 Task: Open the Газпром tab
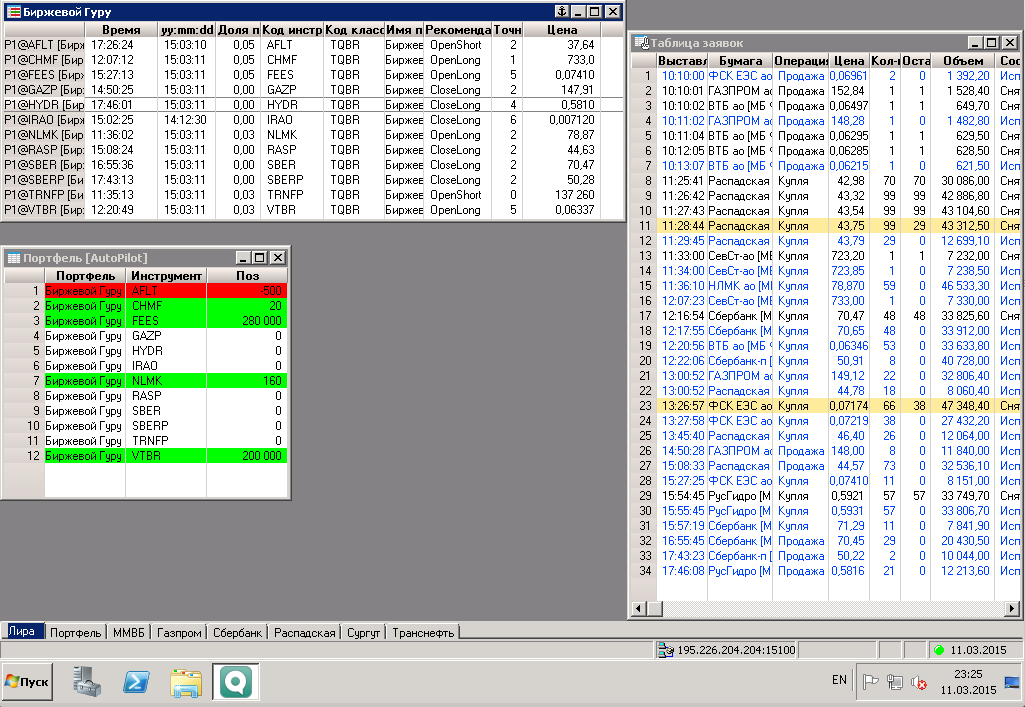pyautogui.click(x=179, y=633)
